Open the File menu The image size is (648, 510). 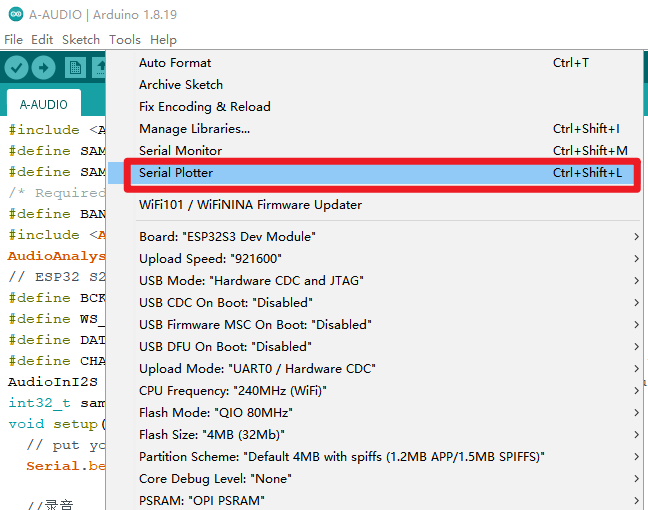point(13,40)
